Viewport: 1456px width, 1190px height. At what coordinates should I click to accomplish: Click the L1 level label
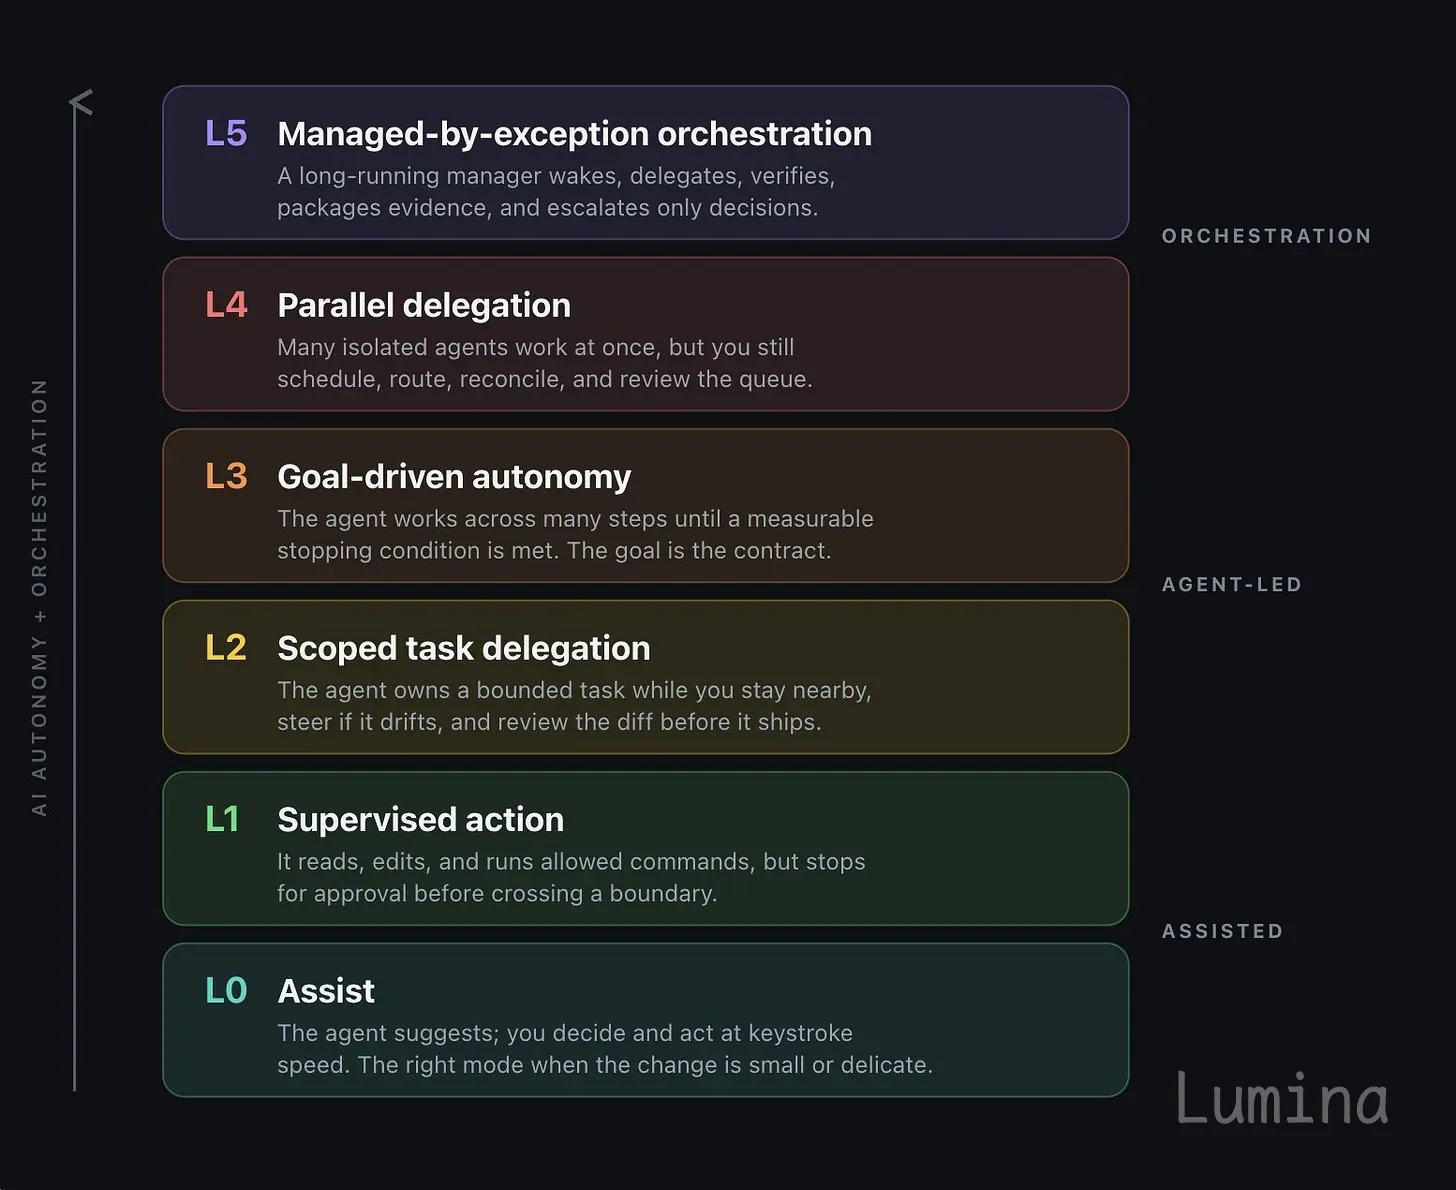tap(222, 819)
